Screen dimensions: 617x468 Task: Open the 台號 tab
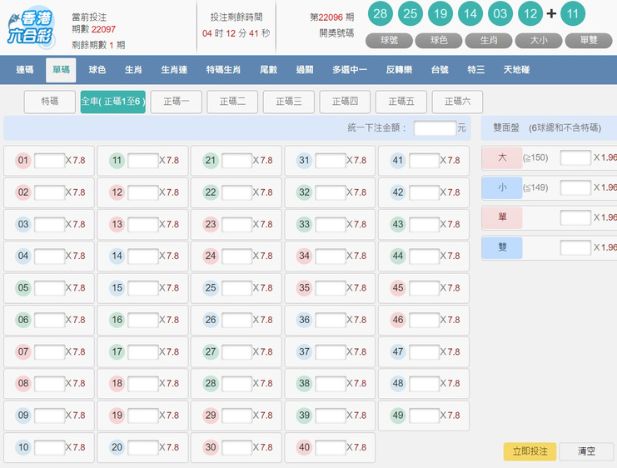pyautogui.click(x=440, y=70)
